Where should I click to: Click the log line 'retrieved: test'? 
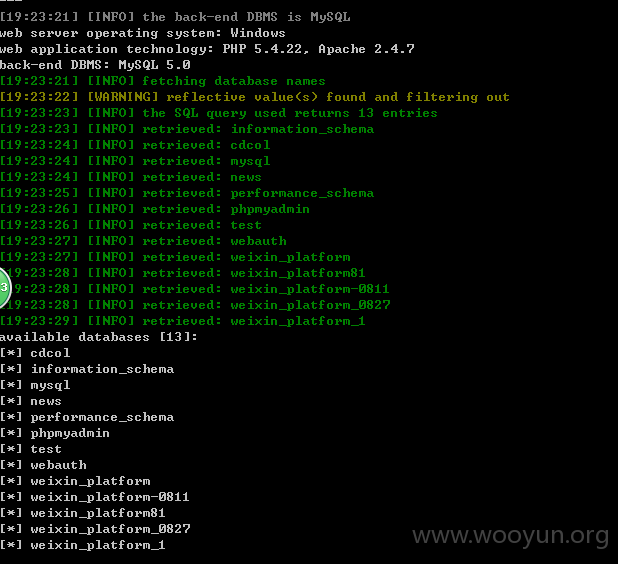(x=131, y=225)
